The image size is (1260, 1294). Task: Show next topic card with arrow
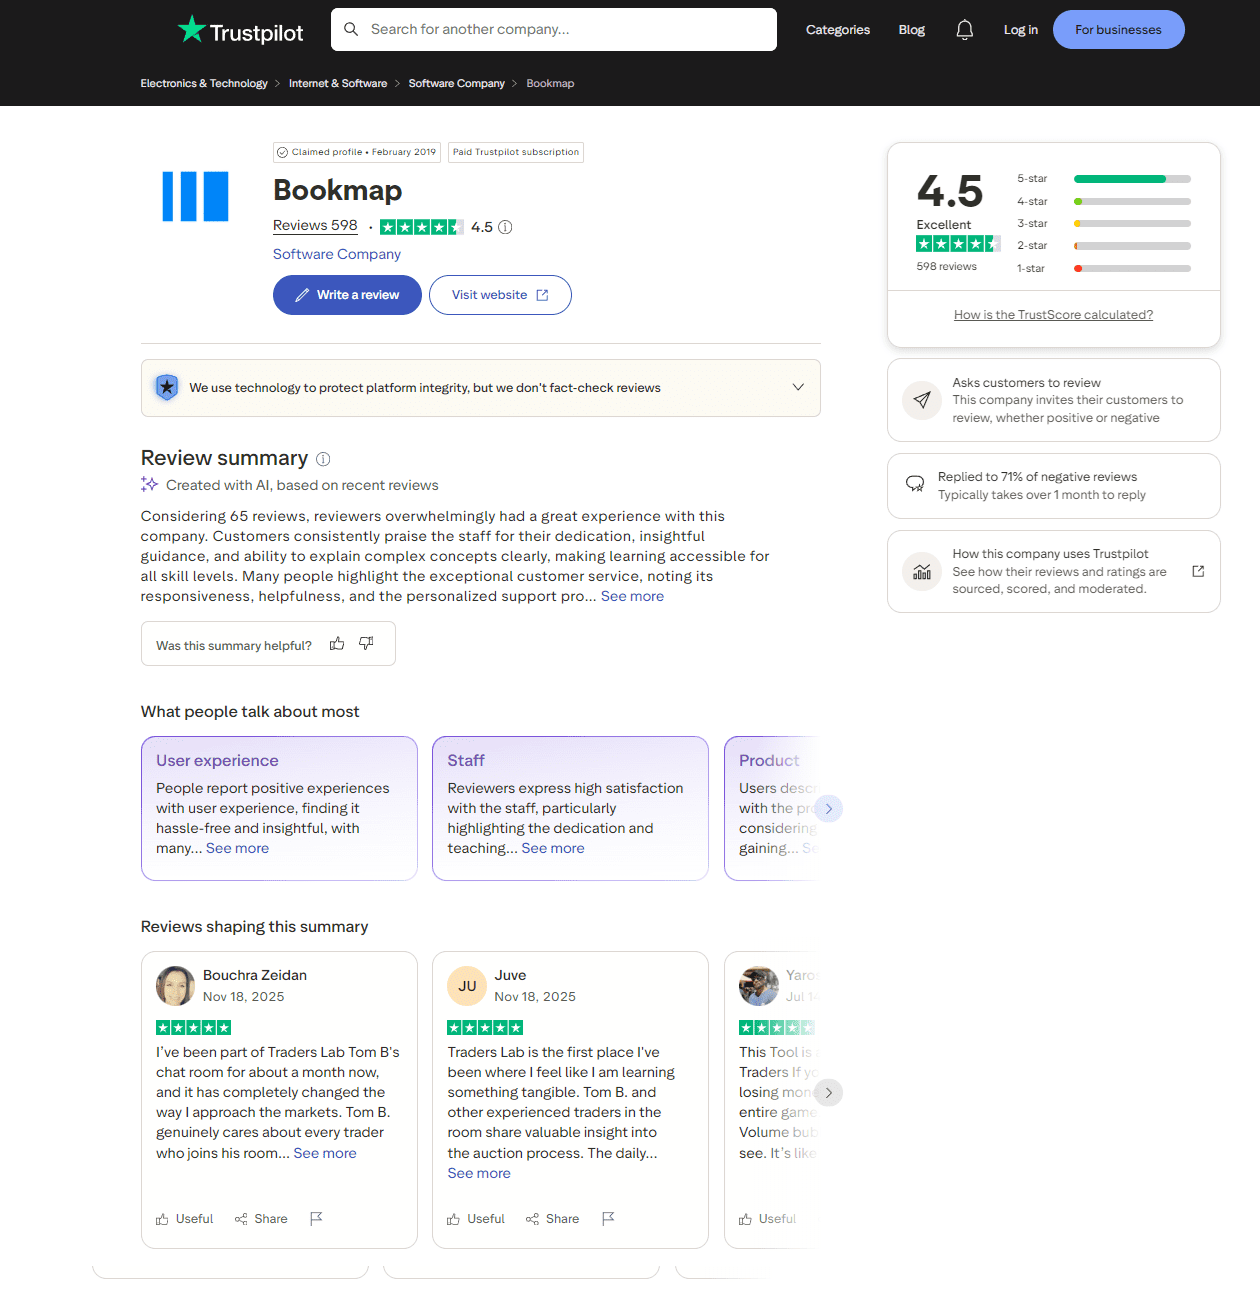click(x=828, y=808)
